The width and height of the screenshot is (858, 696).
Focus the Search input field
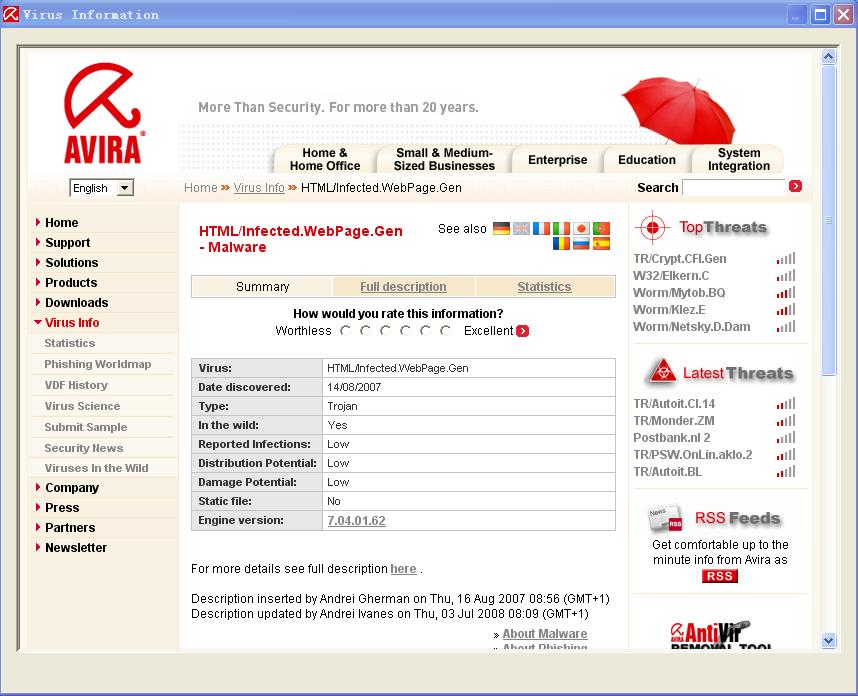coord(734,187)
